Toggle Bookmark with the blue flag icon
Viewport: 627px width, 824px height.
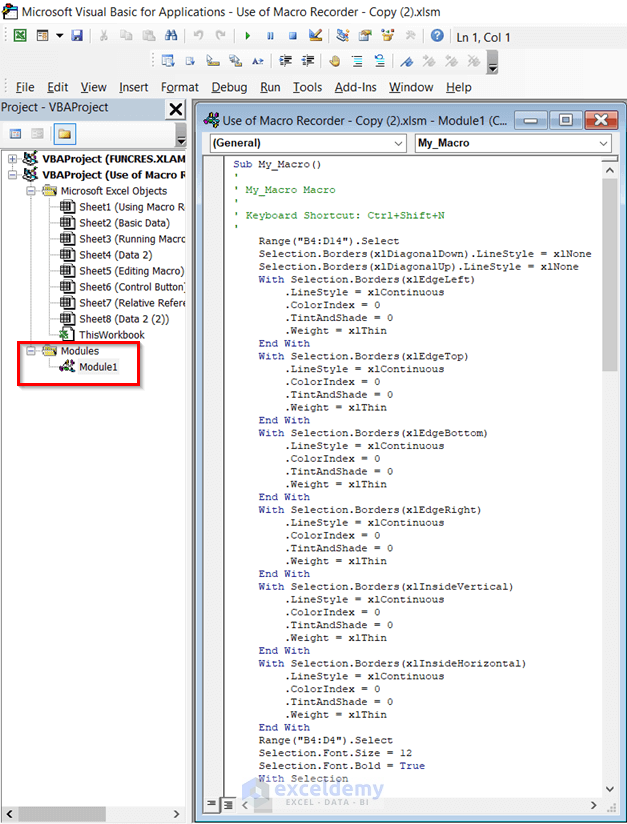tap(406, 61)
